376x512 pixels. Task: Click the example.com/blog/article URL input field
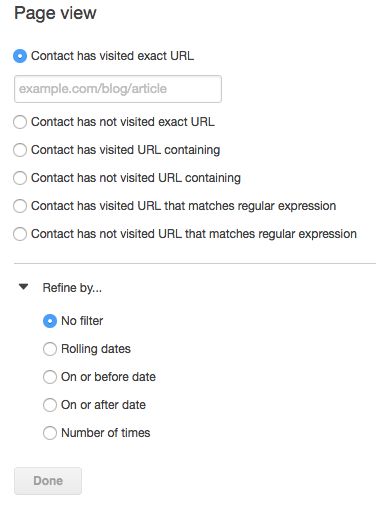(x=118, y=89)
